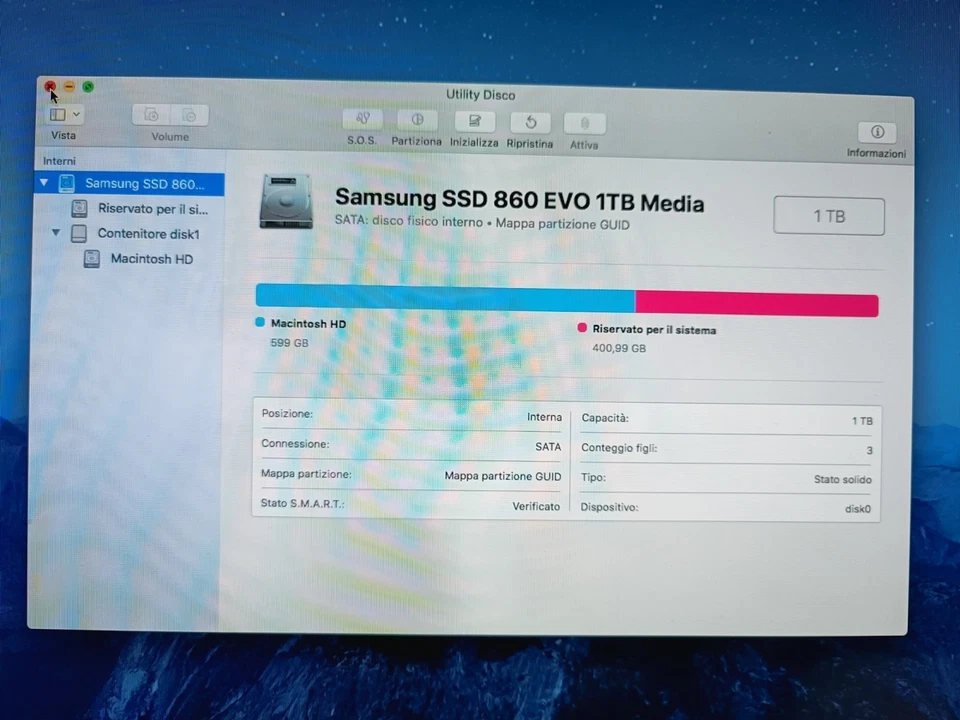Click the Stato S.M.A.R.T. Verificato value
Image resolution: width=960 pixels, height=720 pixels.
[536, 507]
